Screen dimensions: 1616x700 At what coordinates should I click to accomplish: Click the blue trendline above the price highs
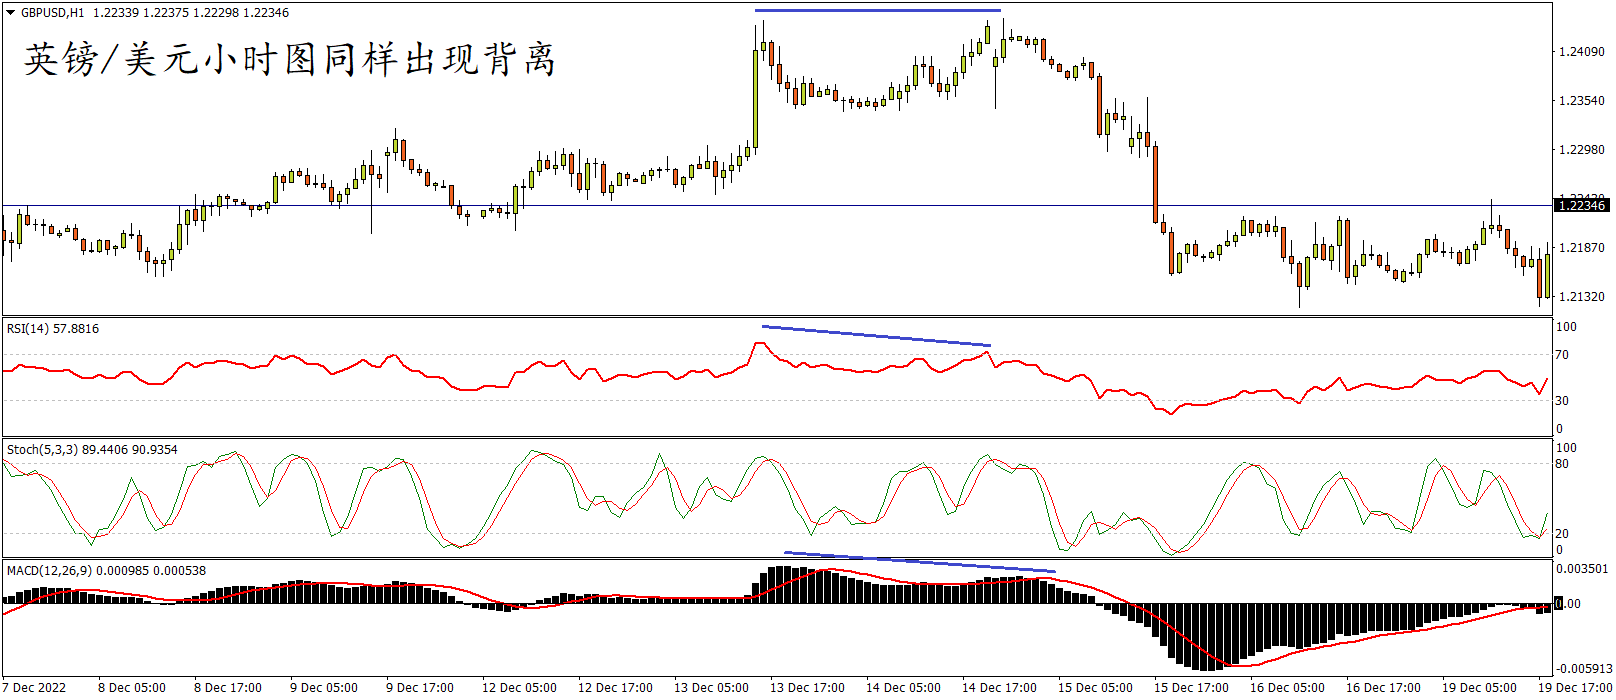pos(877,10)
